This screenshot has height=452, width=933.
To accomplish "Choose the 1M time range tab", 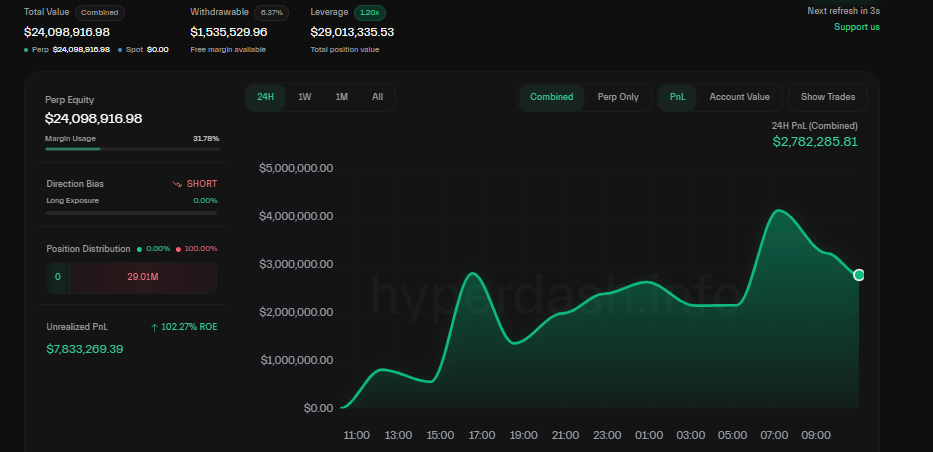I will pyautogui.click(x=341, y=97).
